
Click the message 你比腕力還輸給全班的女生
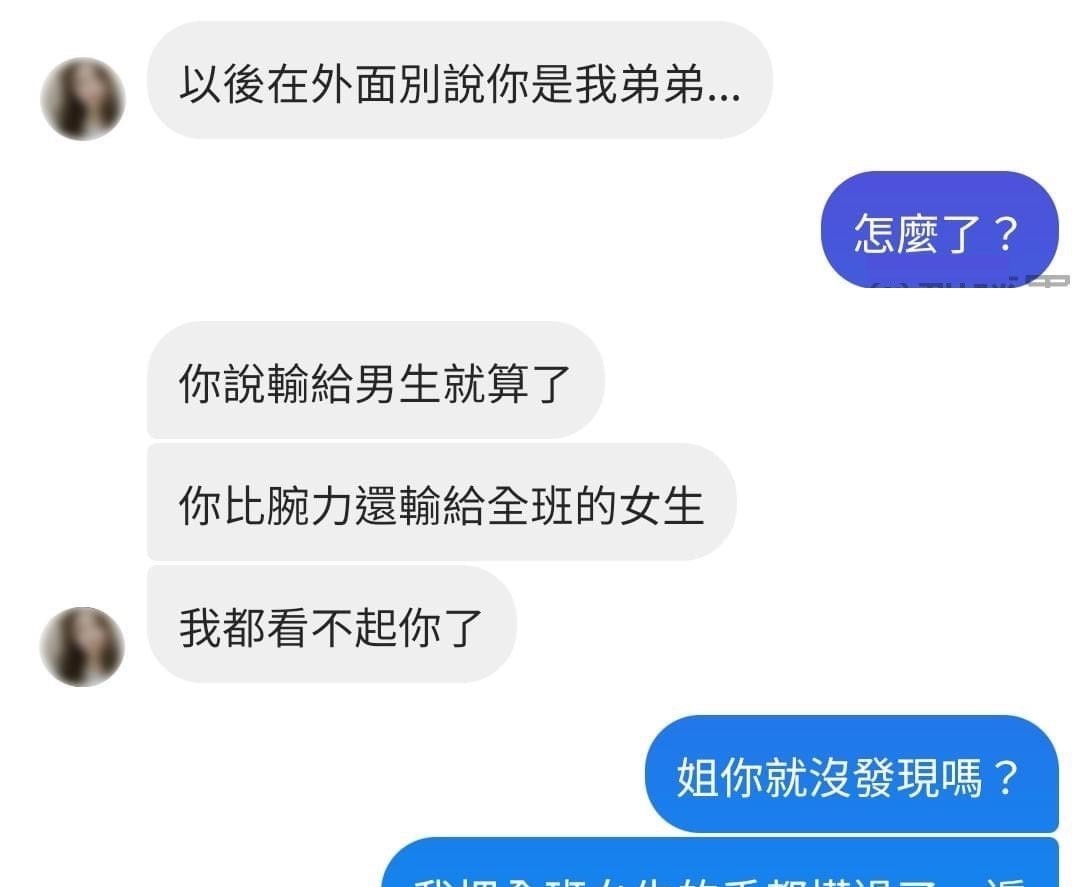pyautogui.click(x=442, y=502)
